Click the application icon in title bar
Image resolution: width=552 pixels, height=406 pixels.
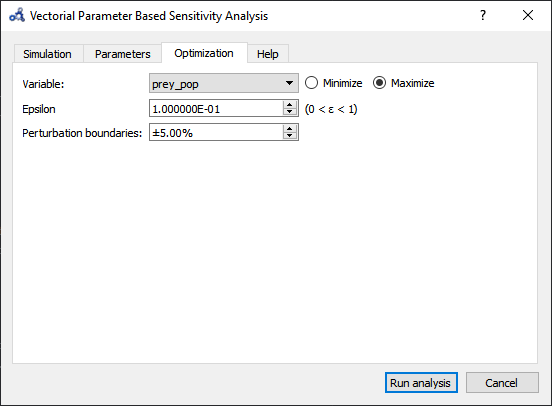[17, 15]
